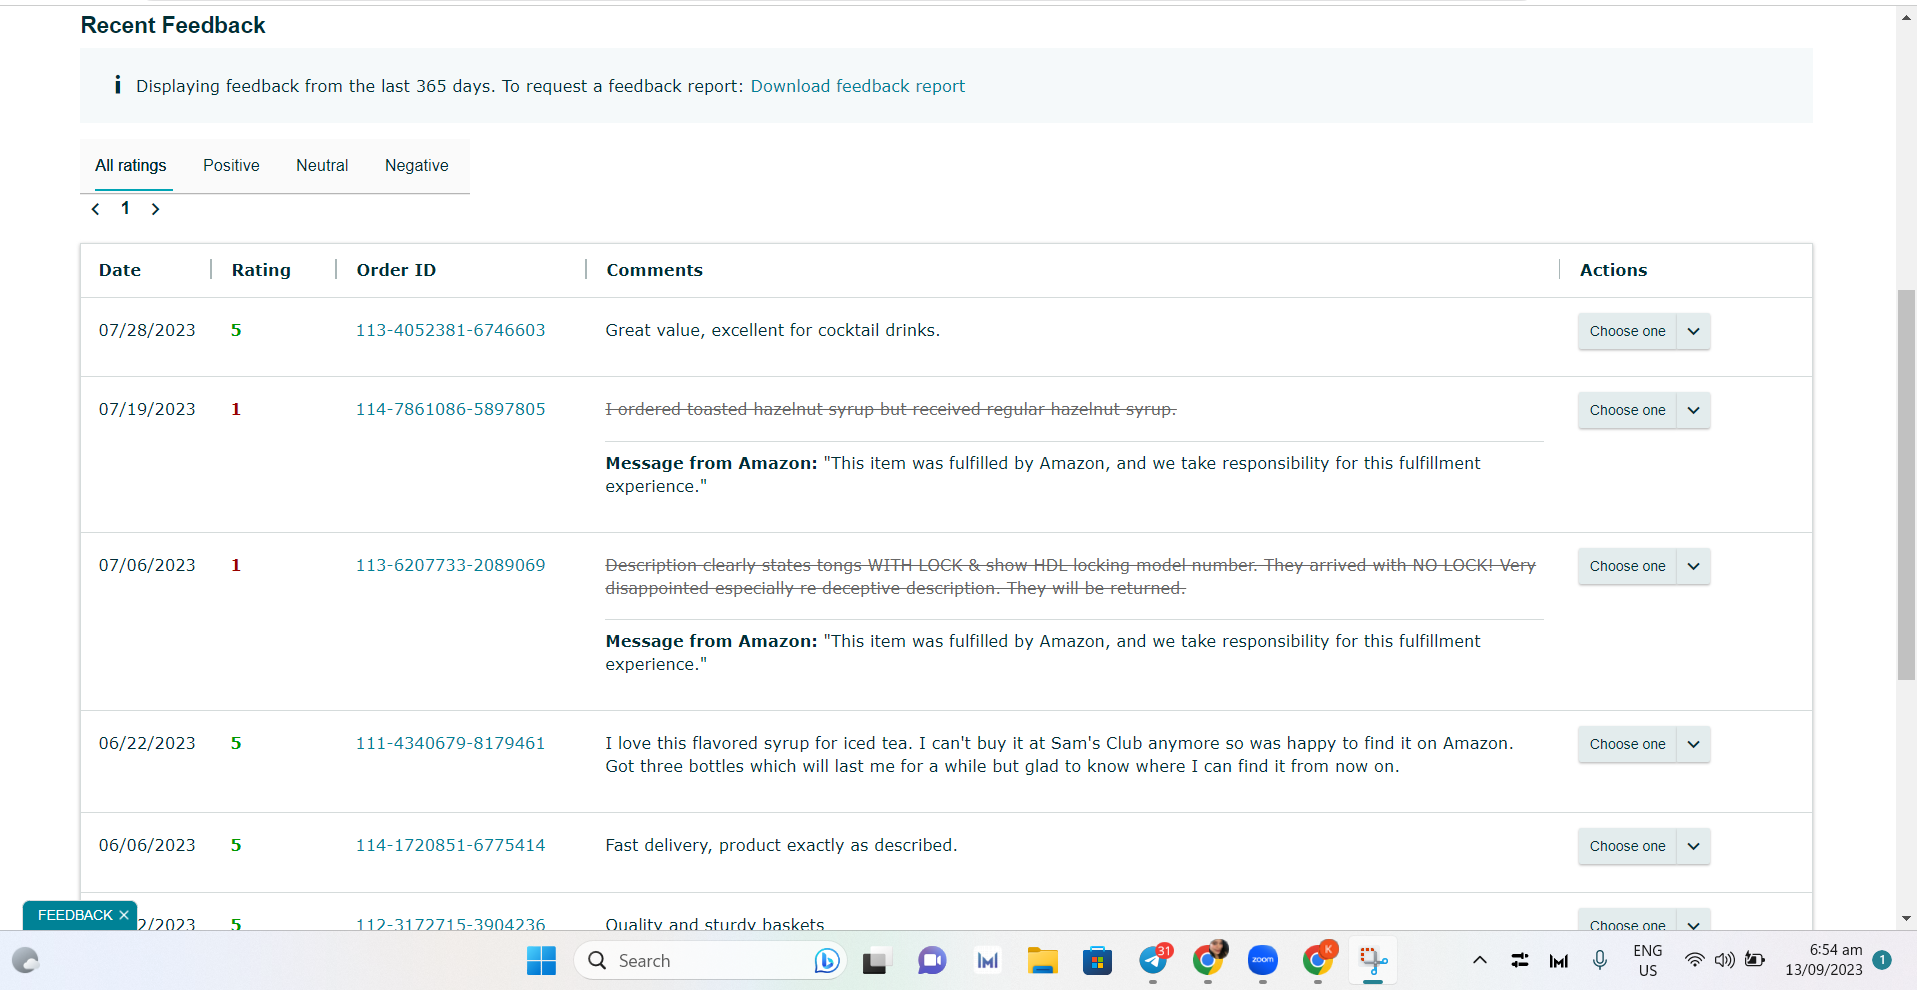
Task: Click the date 07/28/2023
Action: [x=147, y=330]
